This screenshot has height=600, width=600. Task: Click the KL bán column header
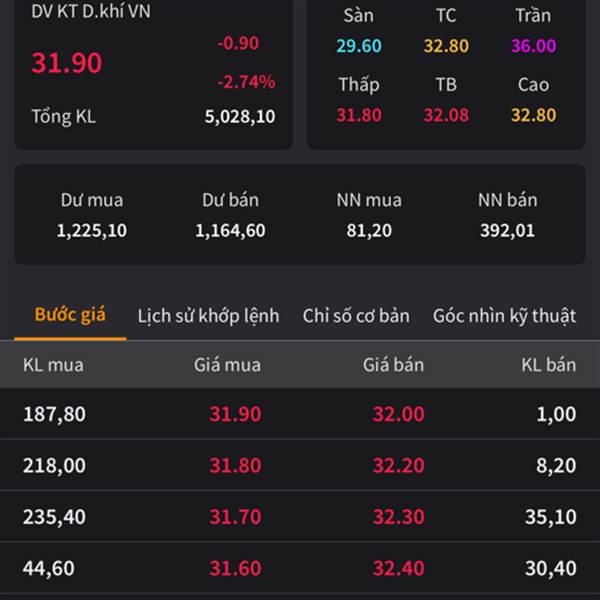(x=548, y=365)
